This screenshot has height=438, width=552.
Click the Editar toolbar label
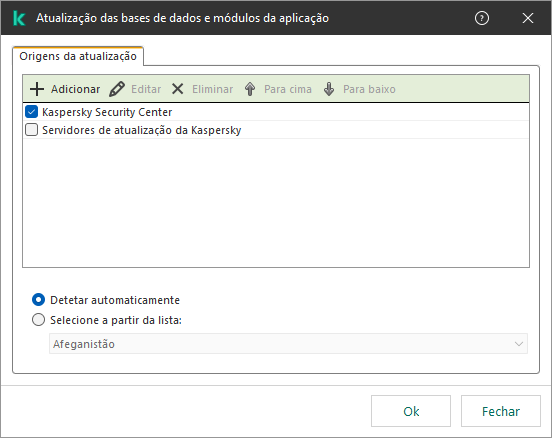(x=146, y=89)
